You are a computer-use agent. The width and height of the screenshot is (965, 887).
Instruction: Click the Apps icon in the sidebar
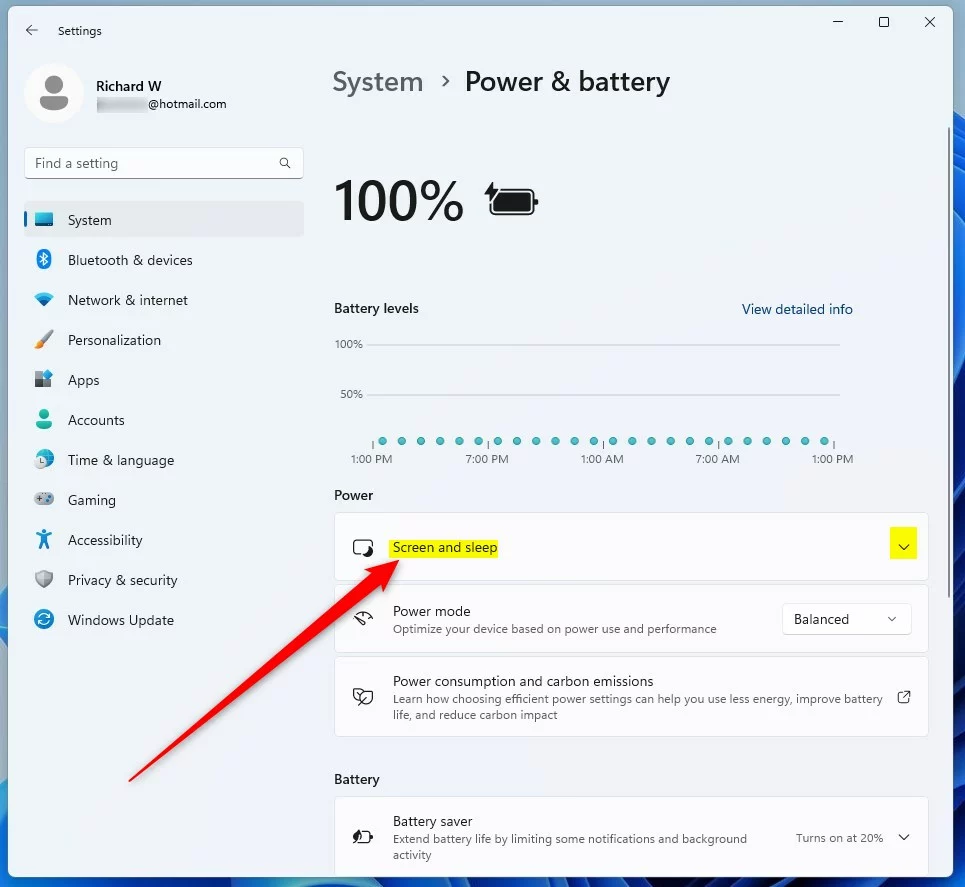coord(44,379)
